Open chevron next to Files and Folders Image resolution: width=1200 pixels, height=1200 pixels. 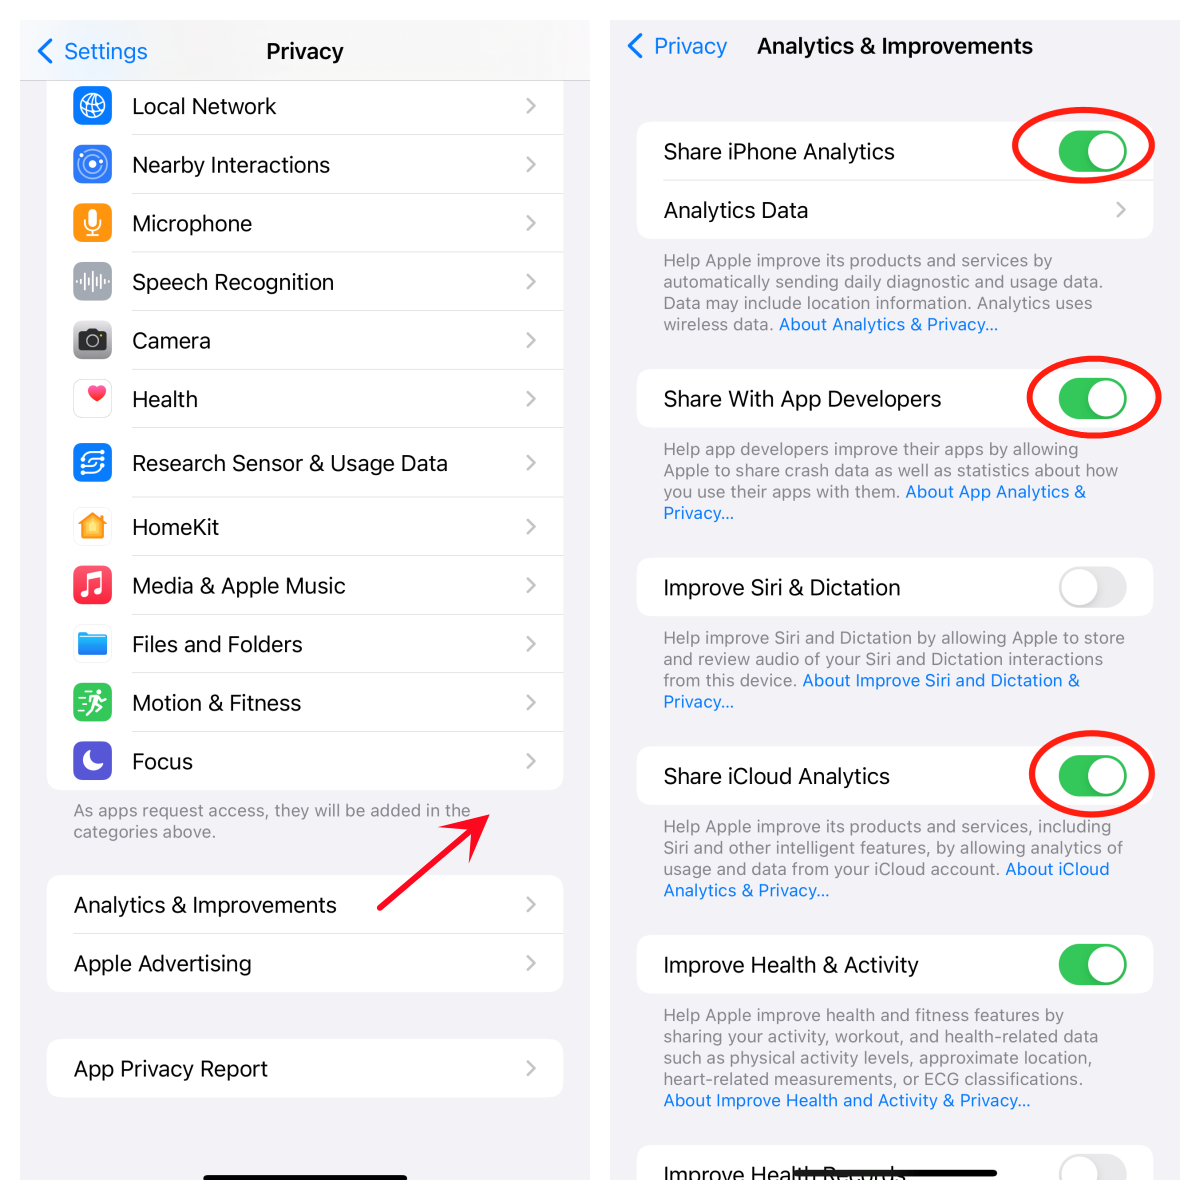pyautogui.click(x=531, y=644)
